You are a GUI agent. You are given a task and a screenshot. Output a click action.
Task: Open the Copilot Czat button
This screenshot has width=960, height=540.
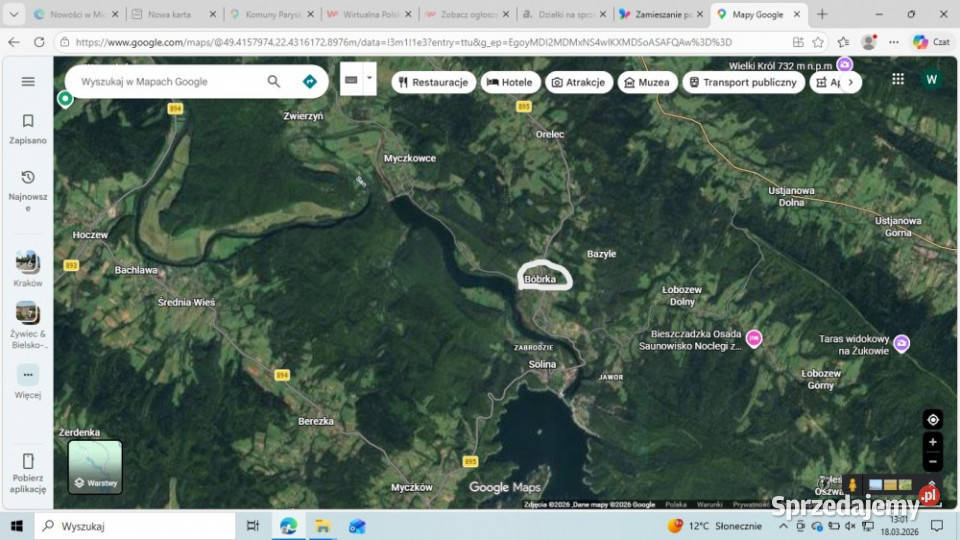pos(932,42)
